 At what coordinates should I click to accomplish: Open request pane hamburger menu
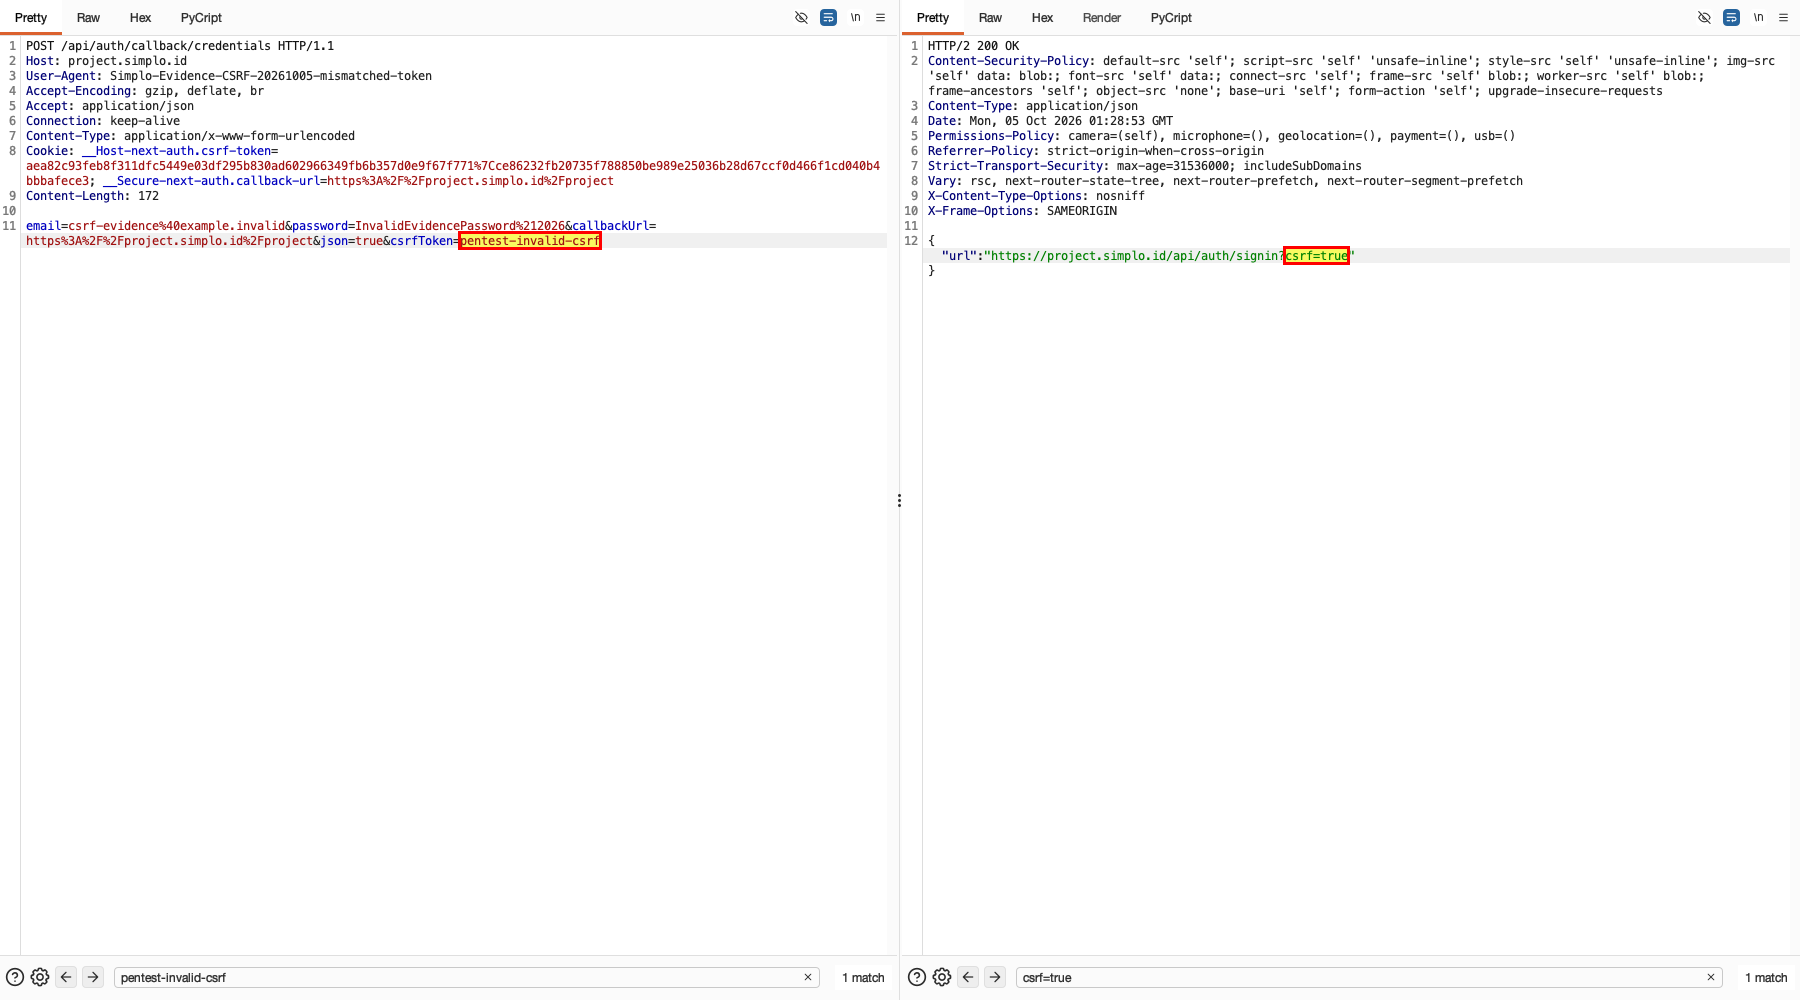881,17
